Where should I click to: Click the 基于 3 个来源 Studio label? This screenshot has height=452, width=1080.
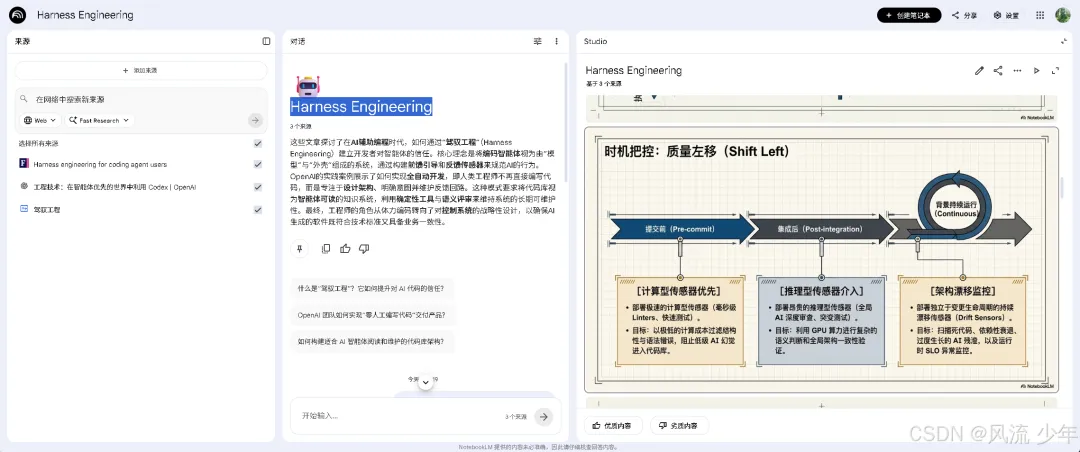[x=604, y=83]
